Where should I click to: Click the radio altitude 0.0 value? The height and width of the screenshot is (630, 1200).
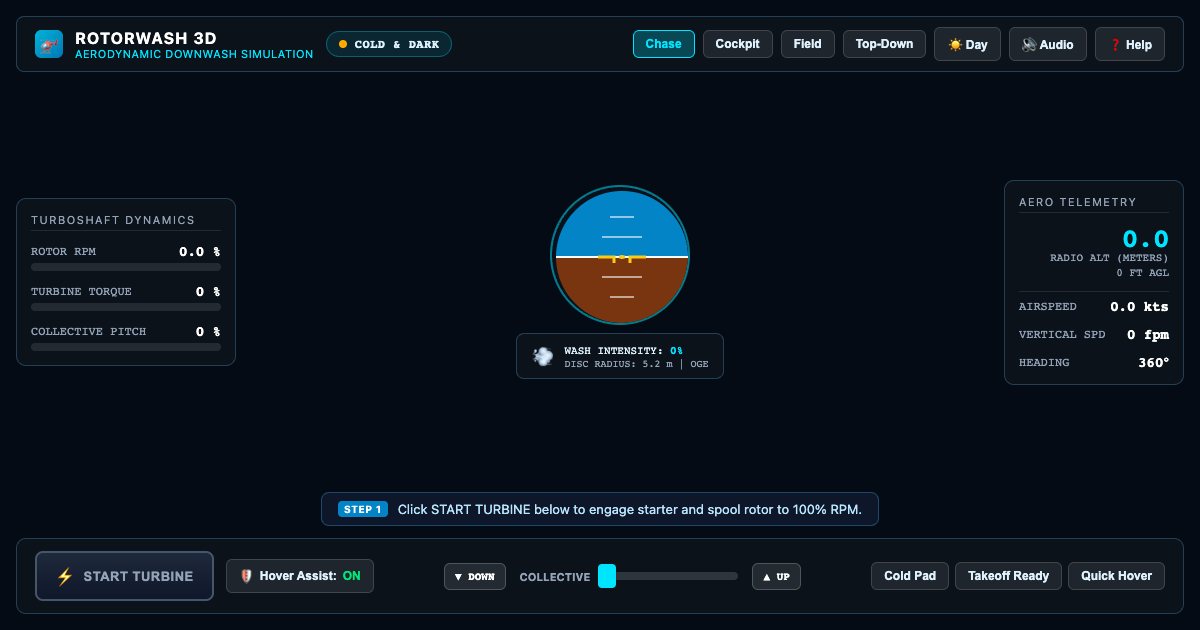click(x=1145, y=239)
